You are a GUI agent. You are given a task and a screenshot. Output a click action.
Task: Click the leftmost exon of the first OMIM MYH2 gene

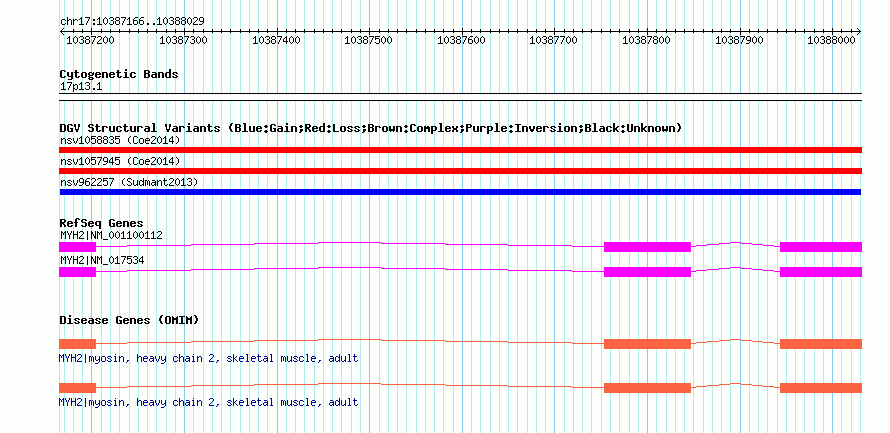[78, 344]
